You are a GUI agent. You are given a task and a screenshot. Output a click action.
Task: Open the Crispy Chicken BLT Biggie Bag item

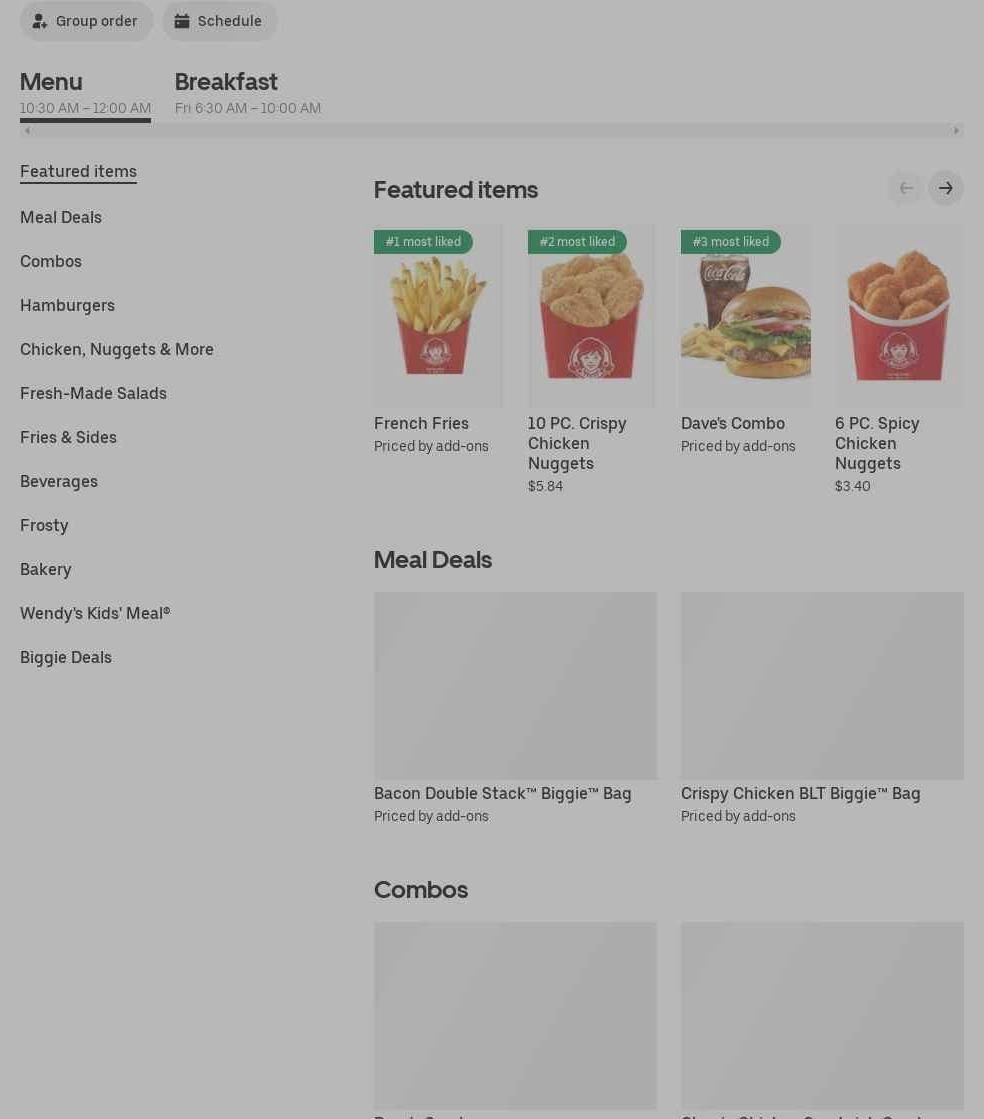click(x=822, y=709)
